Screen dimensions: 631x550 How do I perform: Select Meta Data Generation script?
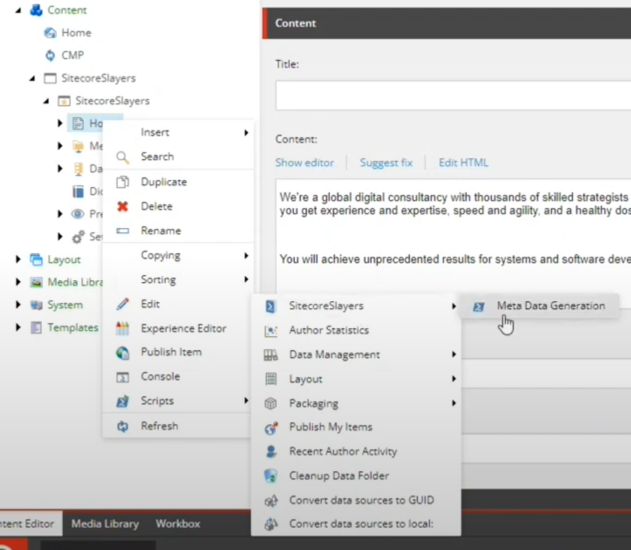[550, 306]
